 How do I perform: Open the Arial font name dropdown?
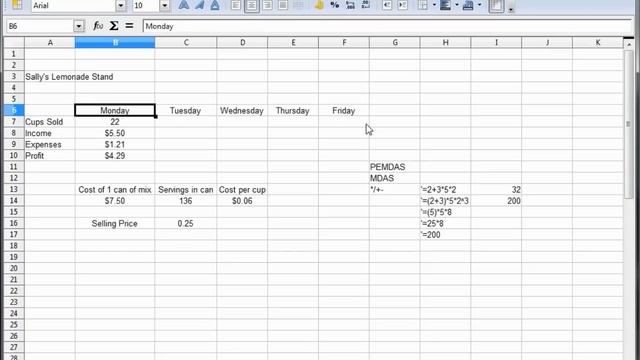point(121,5)
